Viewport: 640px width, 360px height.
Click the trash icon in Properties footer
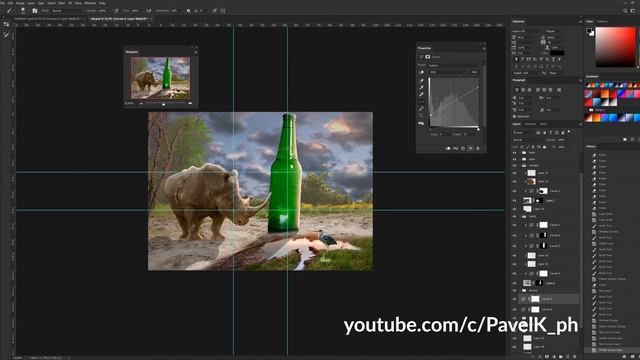478,148
